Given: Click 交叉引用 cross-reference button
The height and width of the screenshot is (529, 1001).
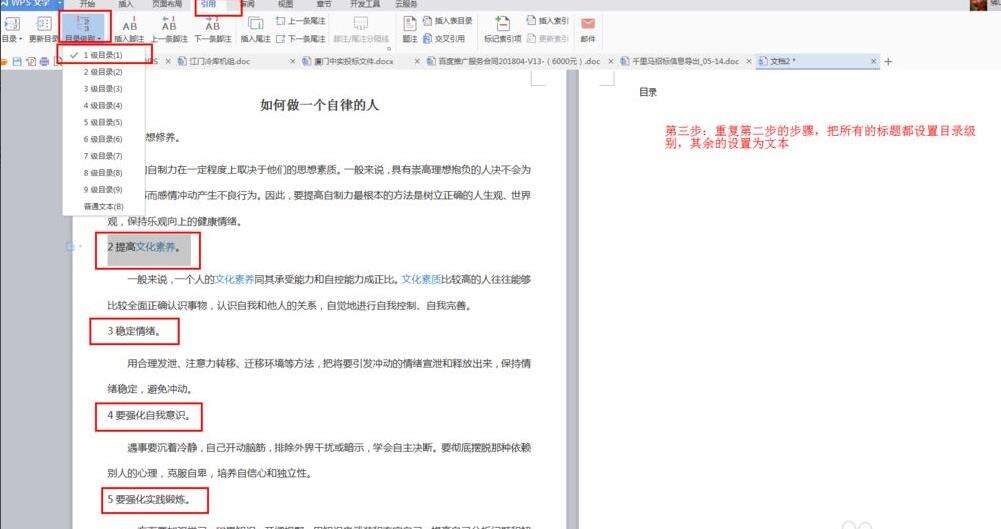Looking at the screenshot, I should tap(444, 39).
